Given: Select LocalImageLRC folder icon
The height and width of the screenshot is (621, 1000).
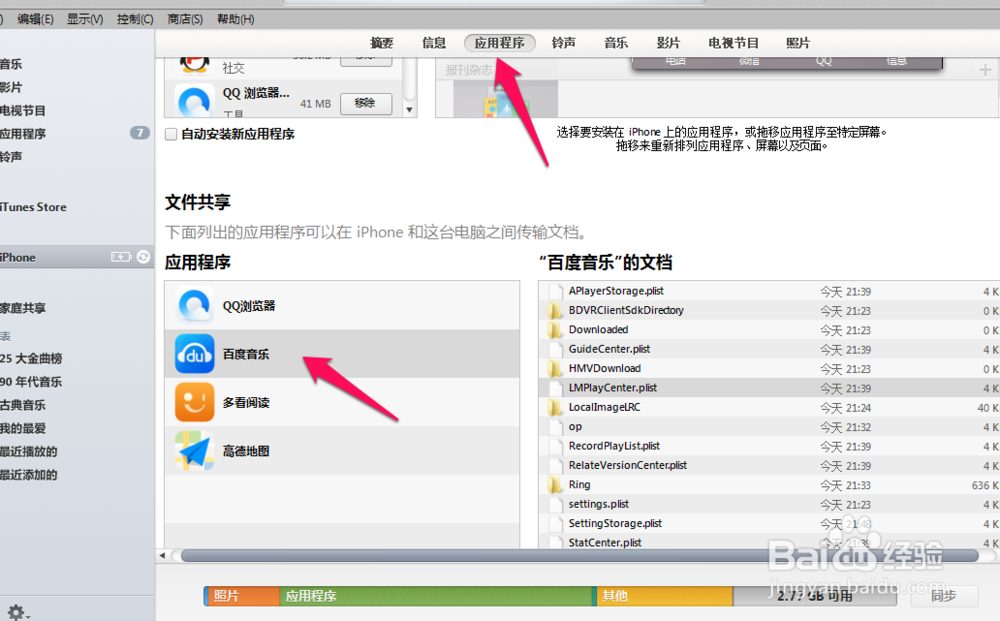Looking at the screenshot, I should pyautogui.click(x=555, y=407).
